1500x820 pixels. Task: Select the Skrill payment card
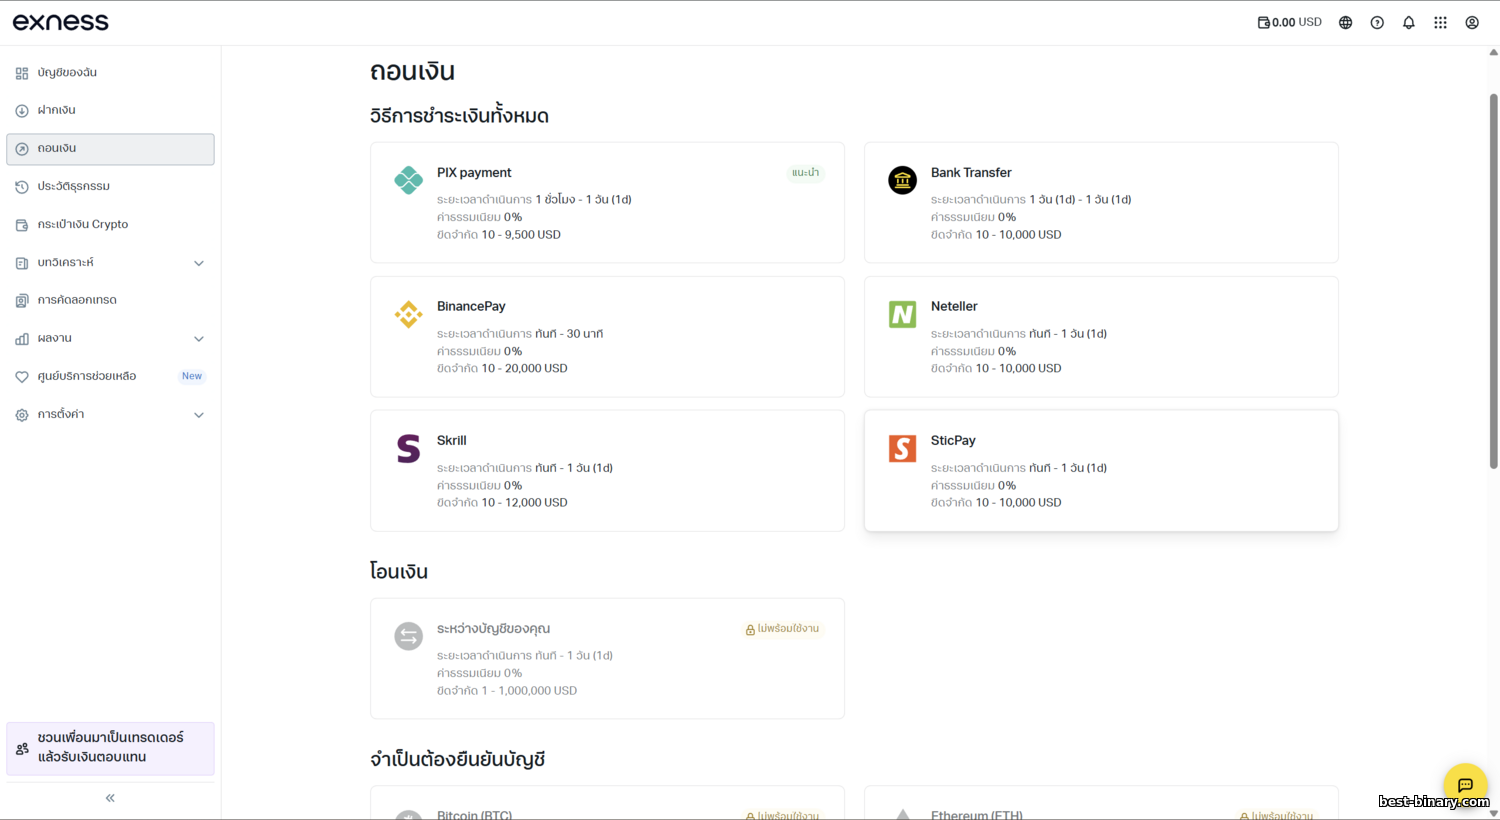click(607, 470)
